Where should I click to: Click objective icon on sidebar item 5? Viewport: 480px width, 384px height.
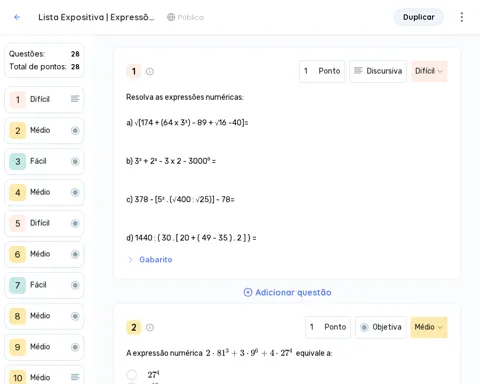click(x=75, y=223)
